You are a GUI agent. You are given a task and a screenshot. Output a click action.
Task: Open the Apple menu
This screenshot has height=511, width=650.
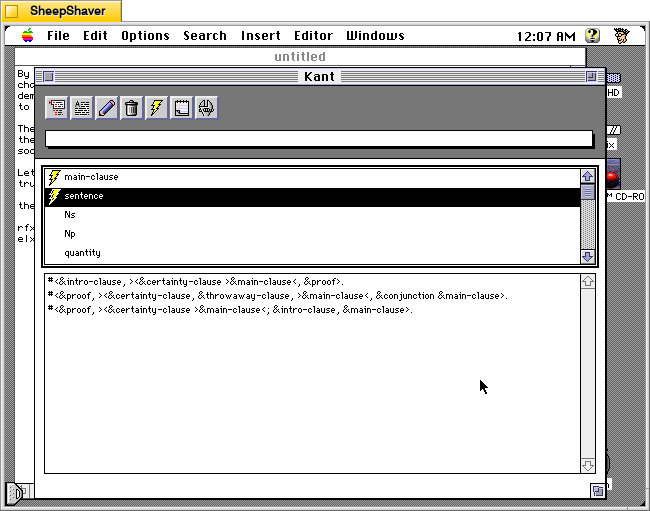coord(27,36)
